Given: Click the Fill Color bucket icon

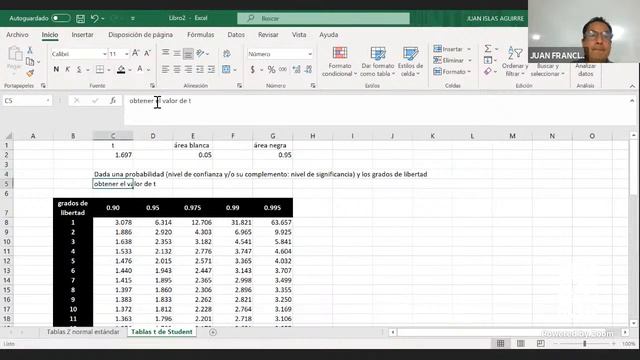Looking at the screenshot, I should [121, 69].
